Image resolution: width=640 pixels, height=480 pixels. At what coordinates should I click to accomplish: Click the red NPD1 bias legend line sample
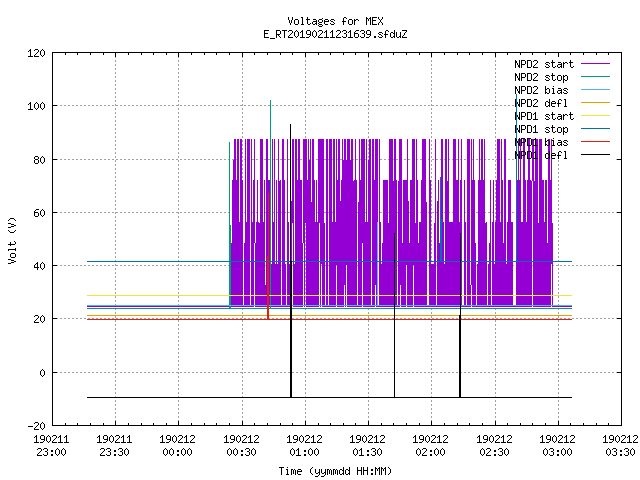(596, 142)
